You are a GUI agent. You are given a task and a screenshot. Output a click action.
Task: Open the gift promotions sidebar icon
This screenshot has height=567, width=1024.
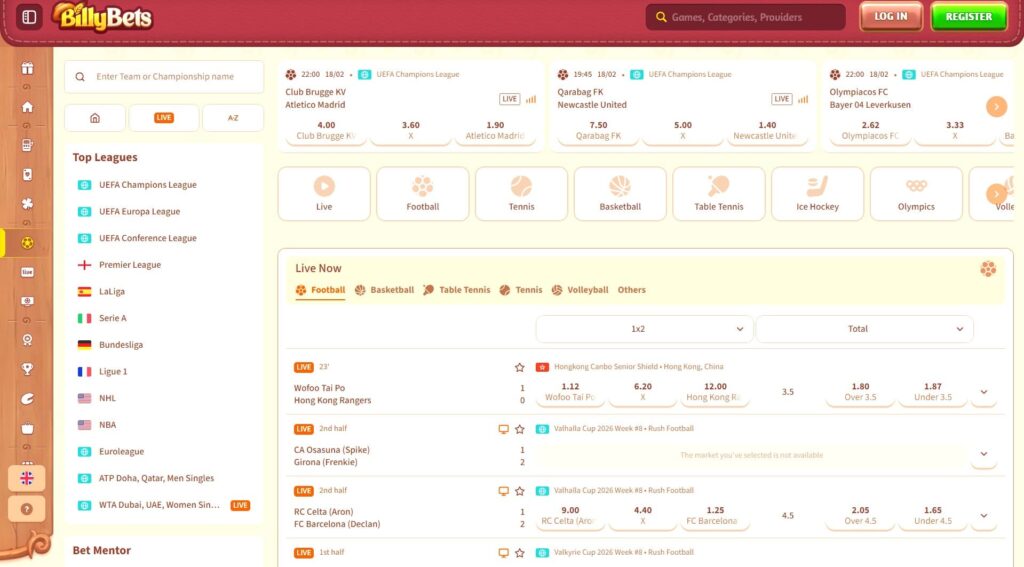(x=27, y=69)
